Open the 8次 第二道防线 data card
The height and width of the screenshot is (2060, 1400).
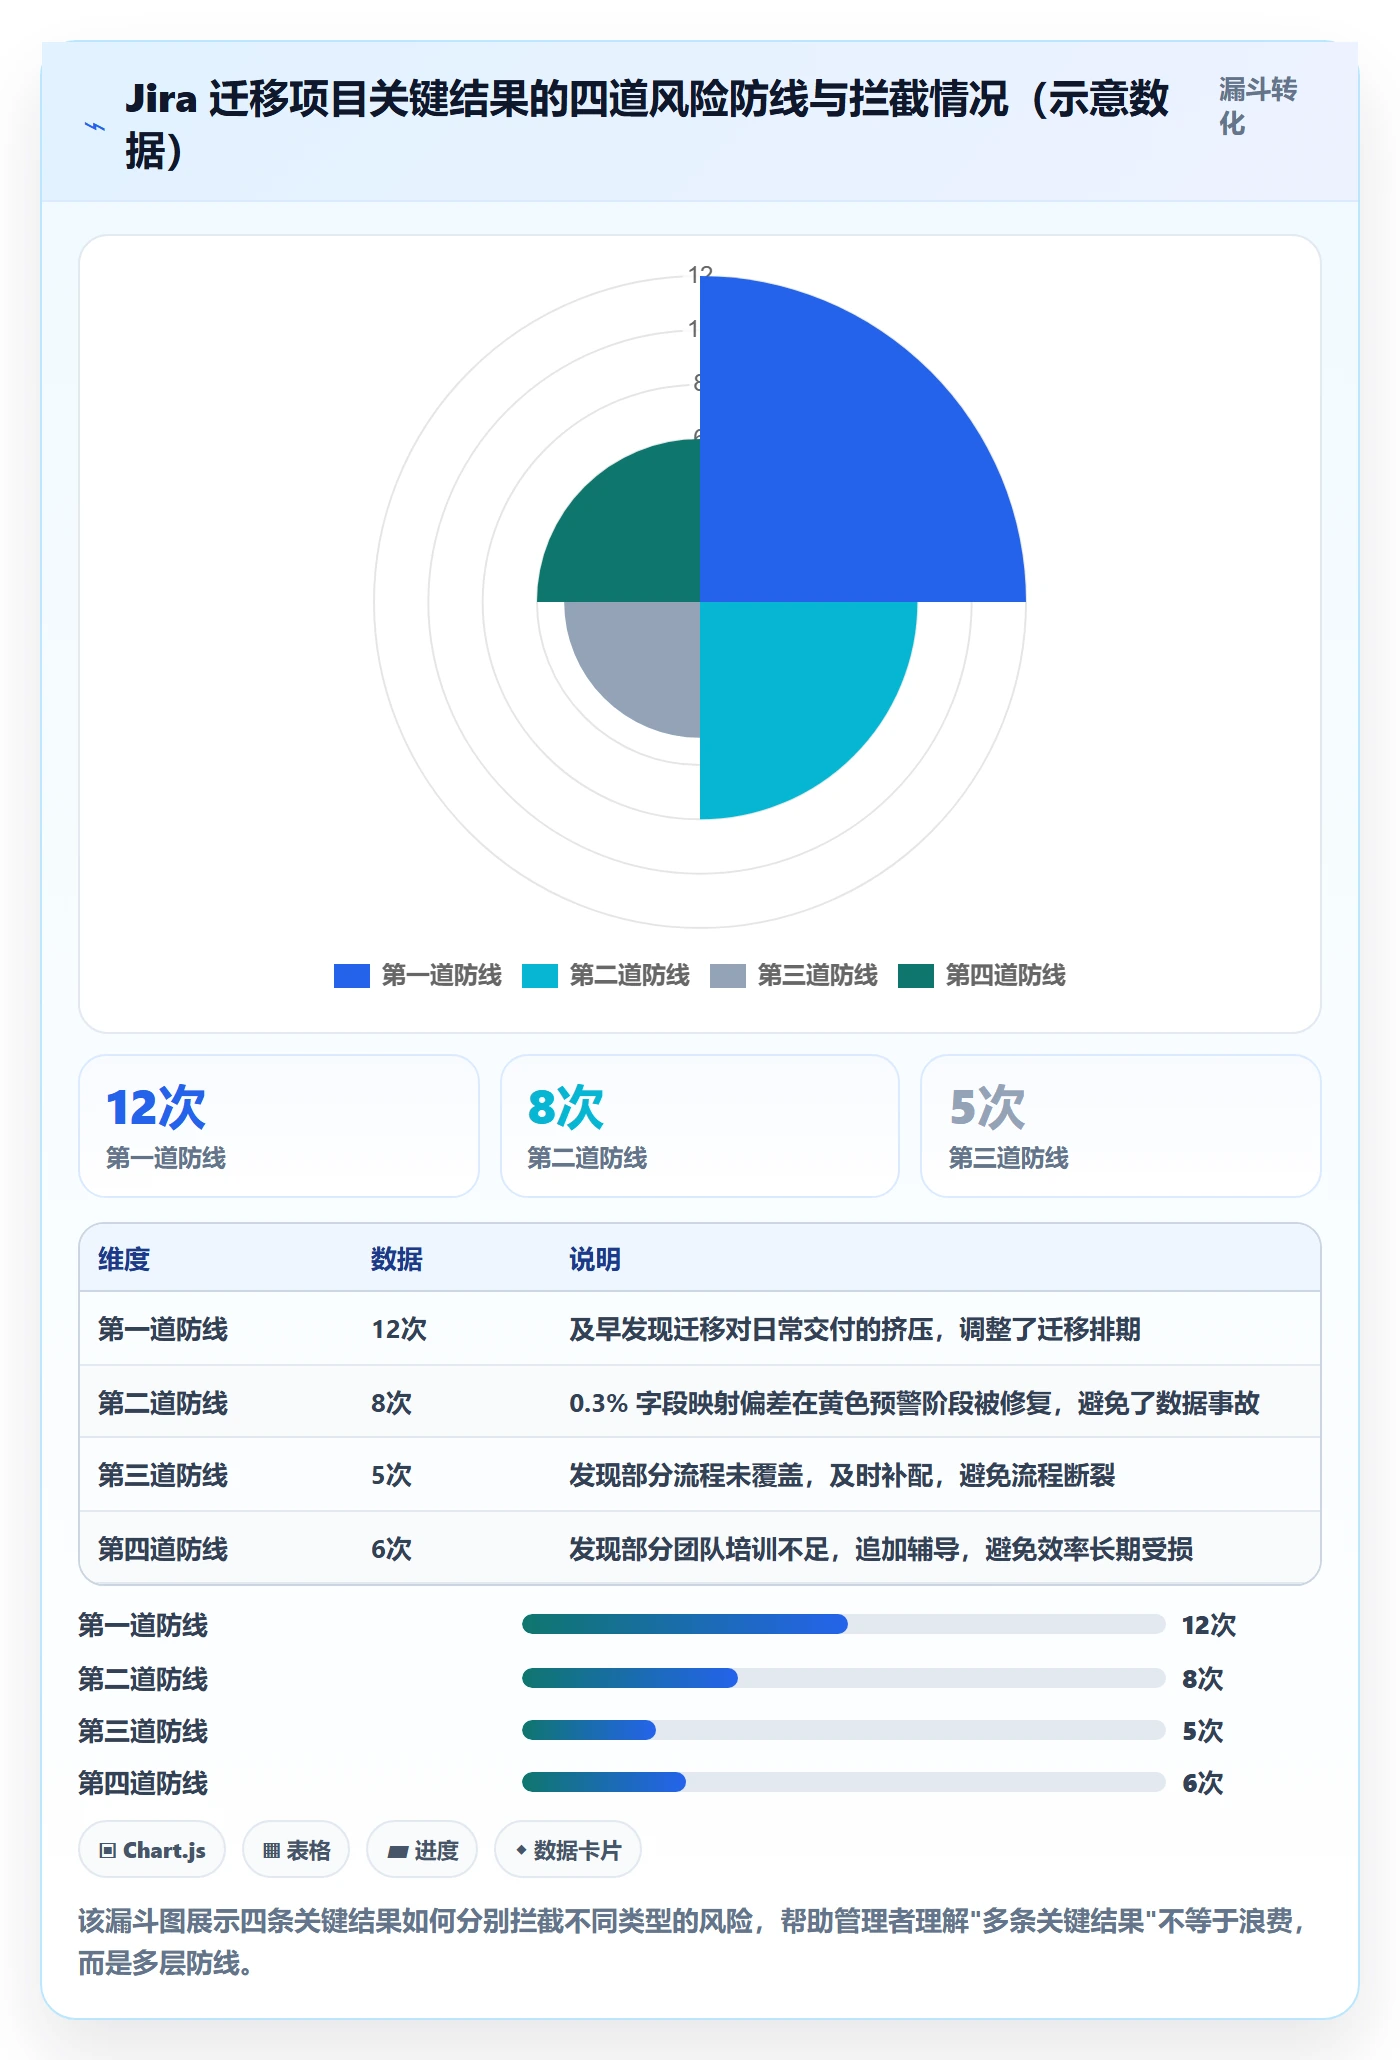tap(700, 1126)
